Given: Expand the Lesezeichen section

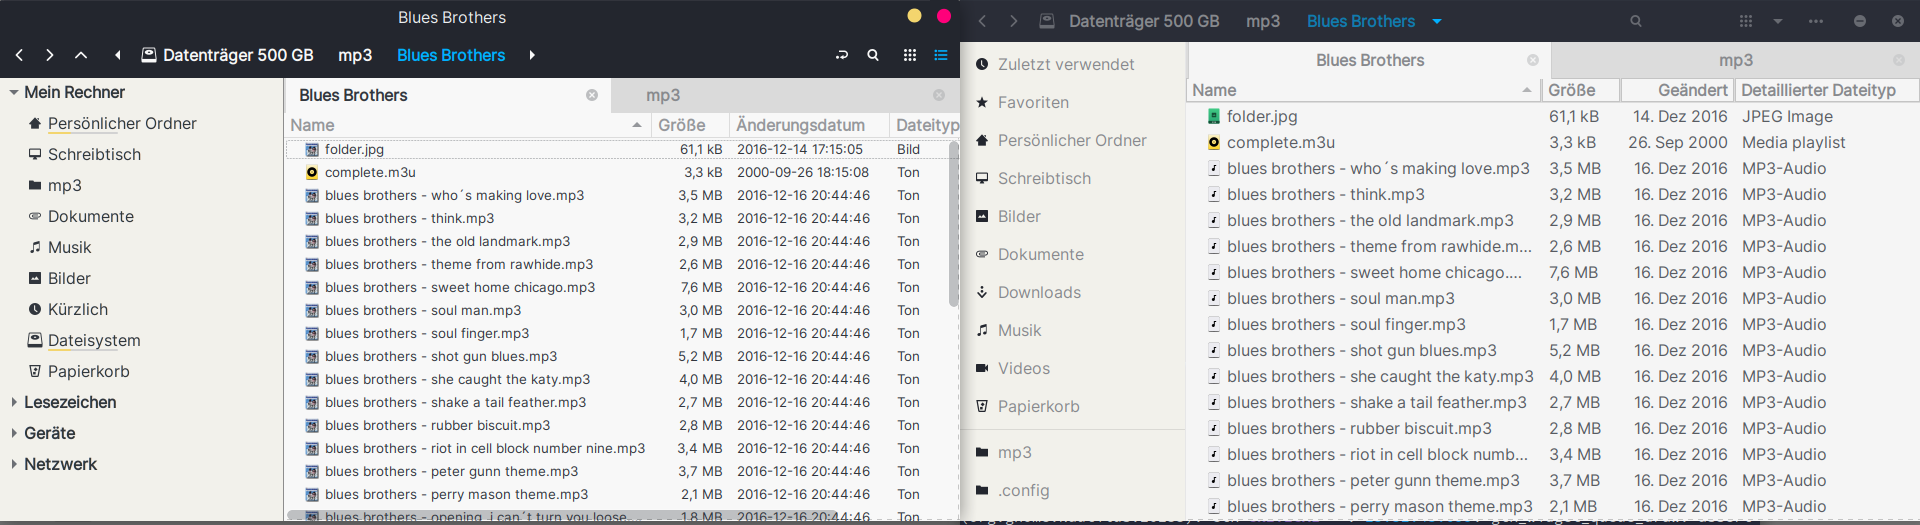Looking at the screenshot, I should tap(14, 403).
